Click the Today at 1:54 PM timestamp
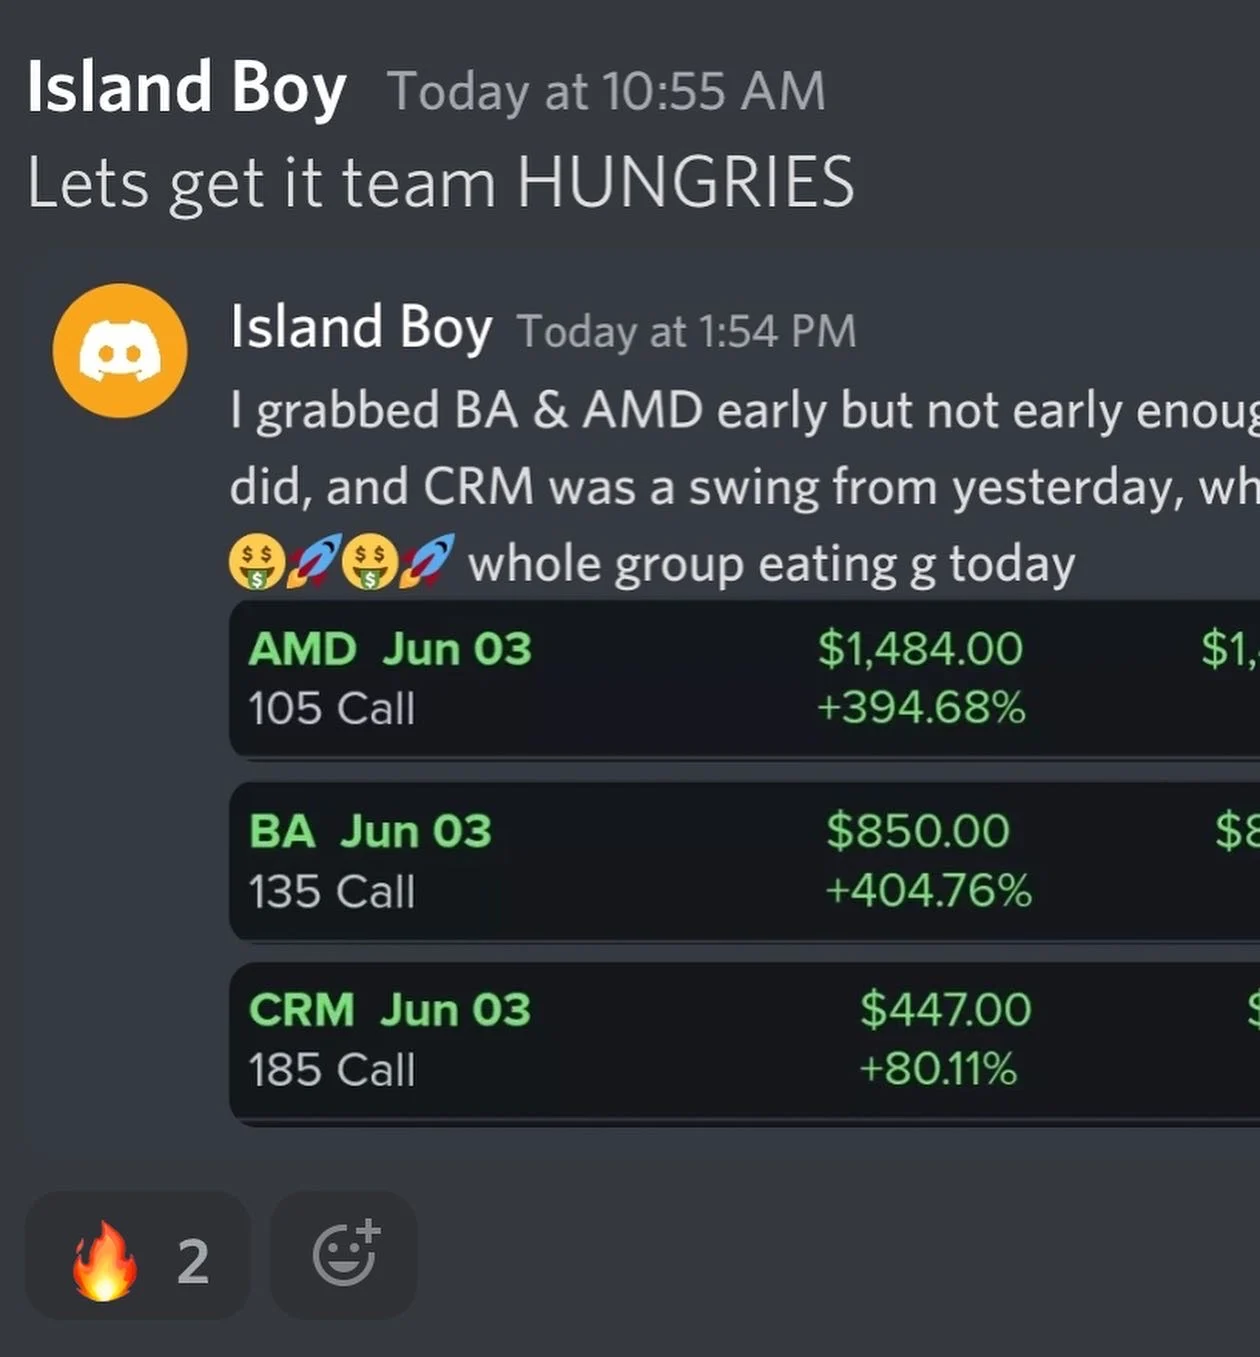Viewport: 1260px width, 1357px height. coord(686,332)
